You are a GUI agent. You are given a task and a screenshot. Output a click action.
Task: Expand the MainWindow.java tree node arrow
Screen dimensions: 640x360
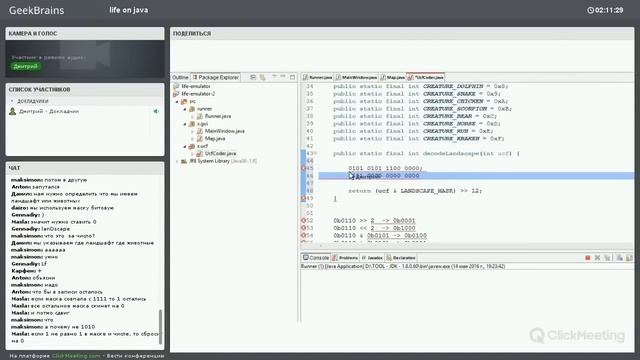193,131
